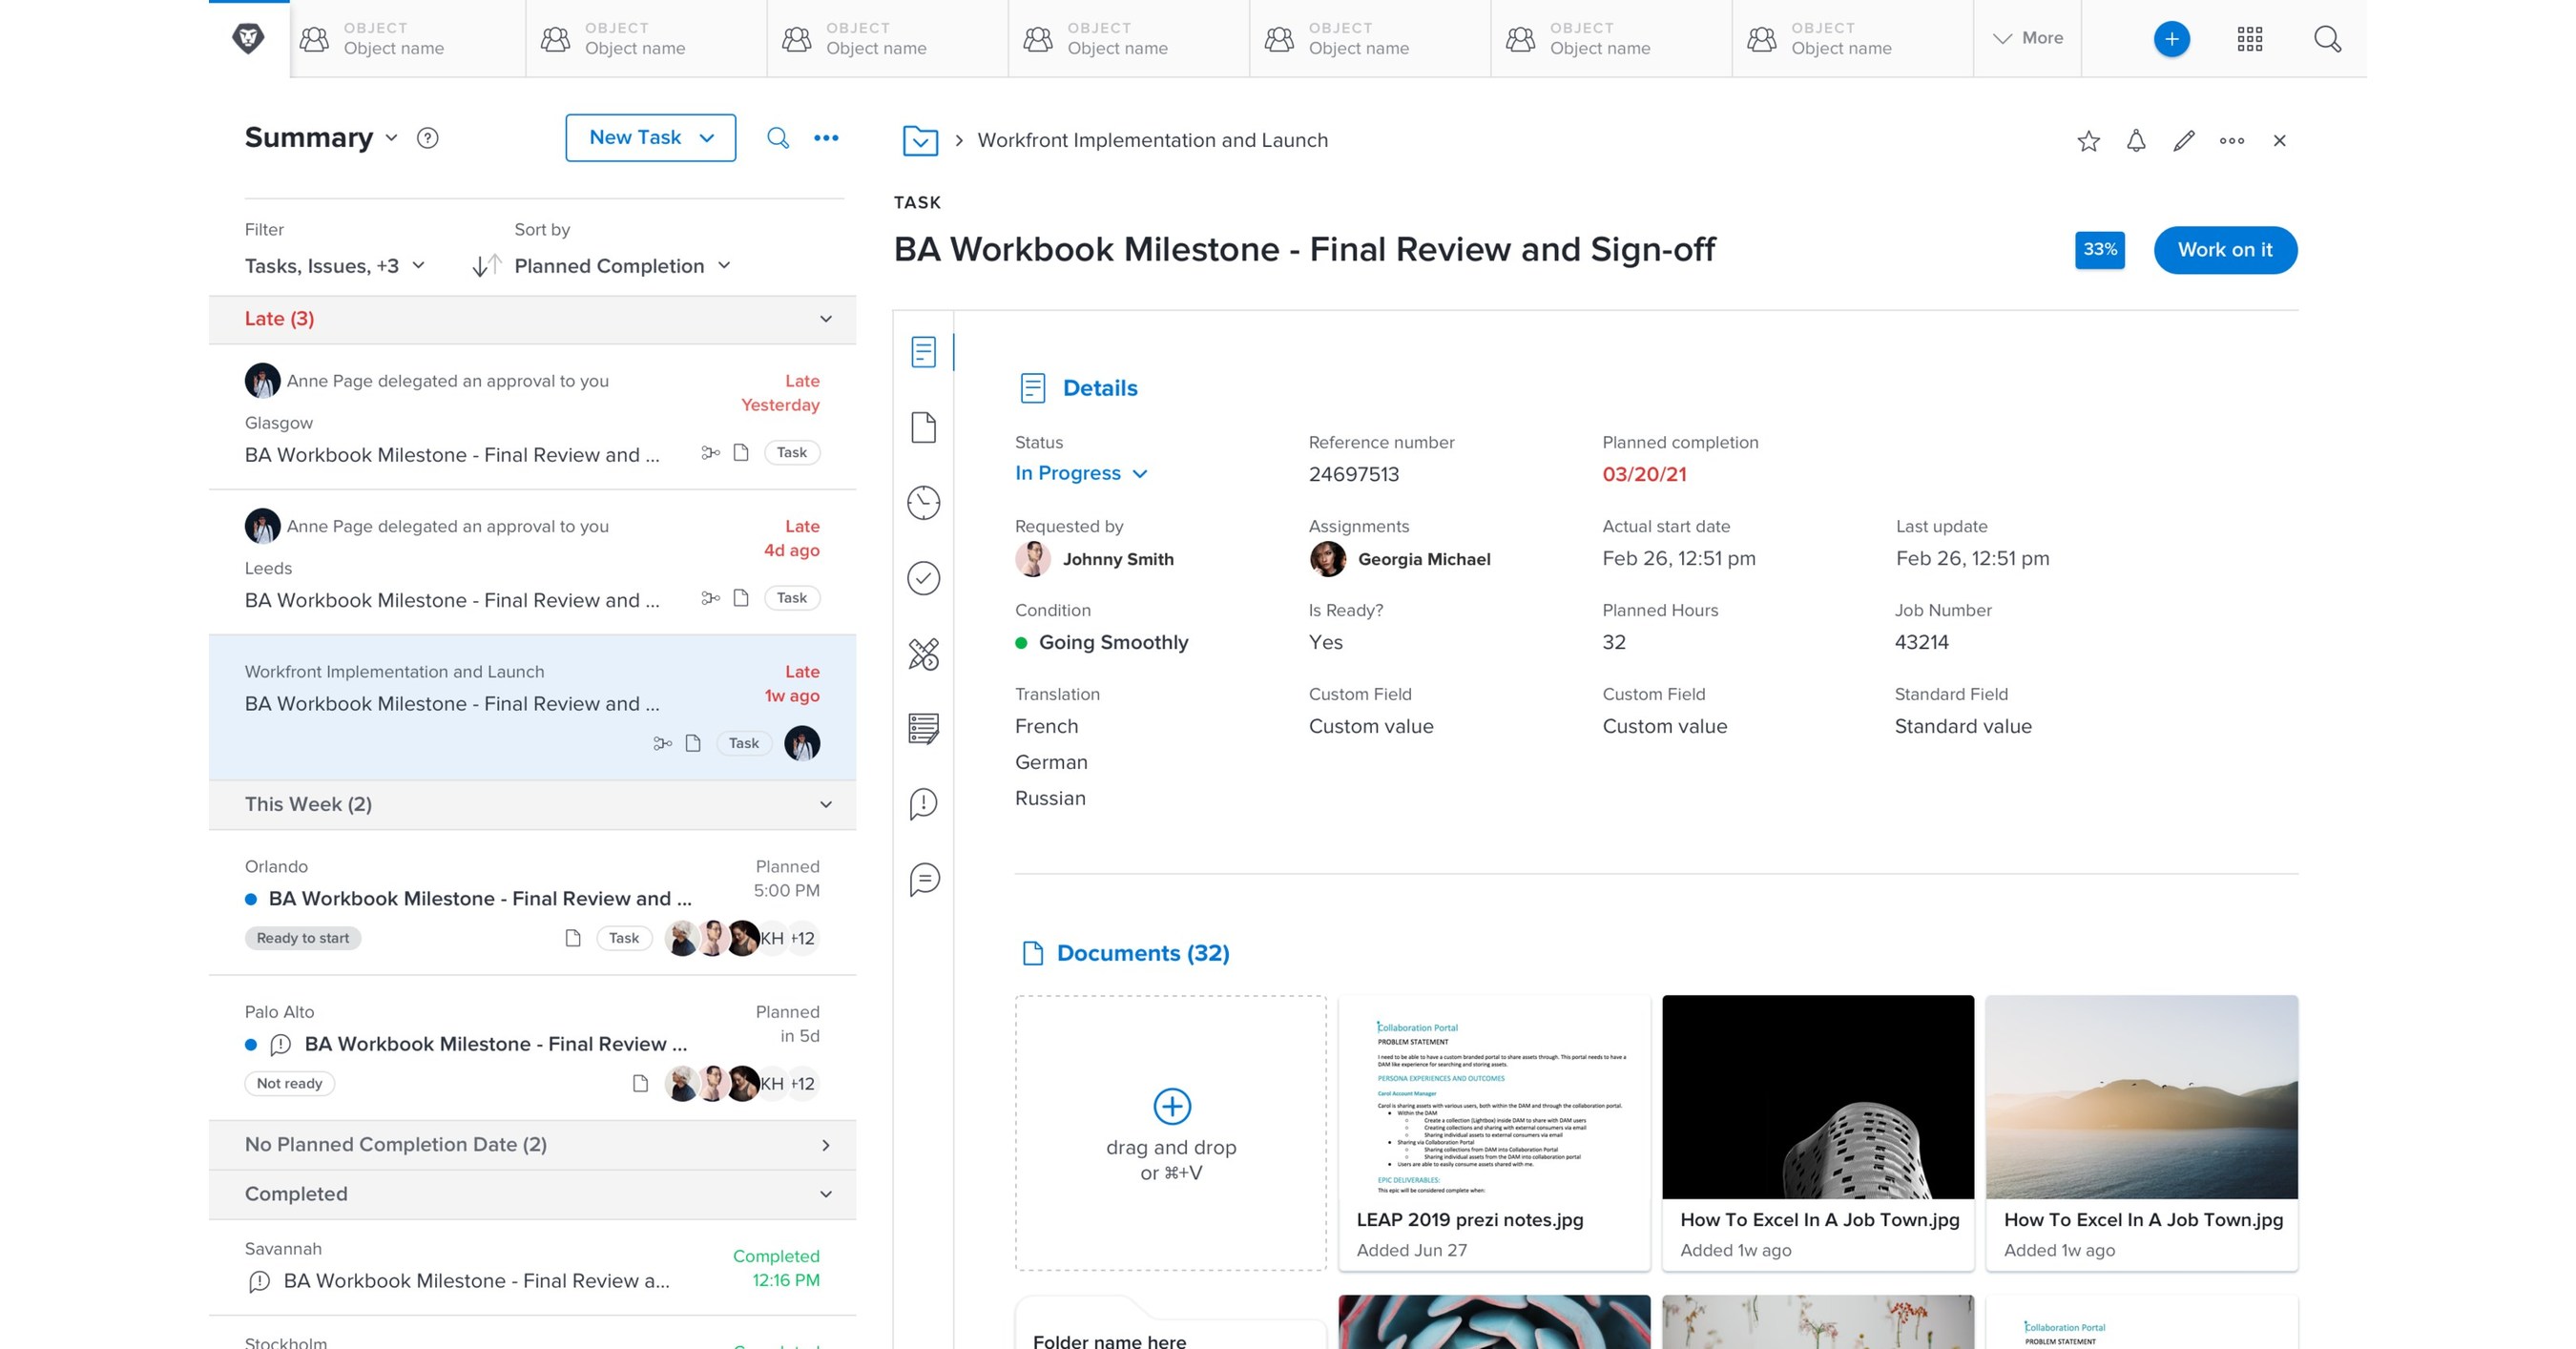Click workflow icon on Leeds item

(x=711, y=598)
